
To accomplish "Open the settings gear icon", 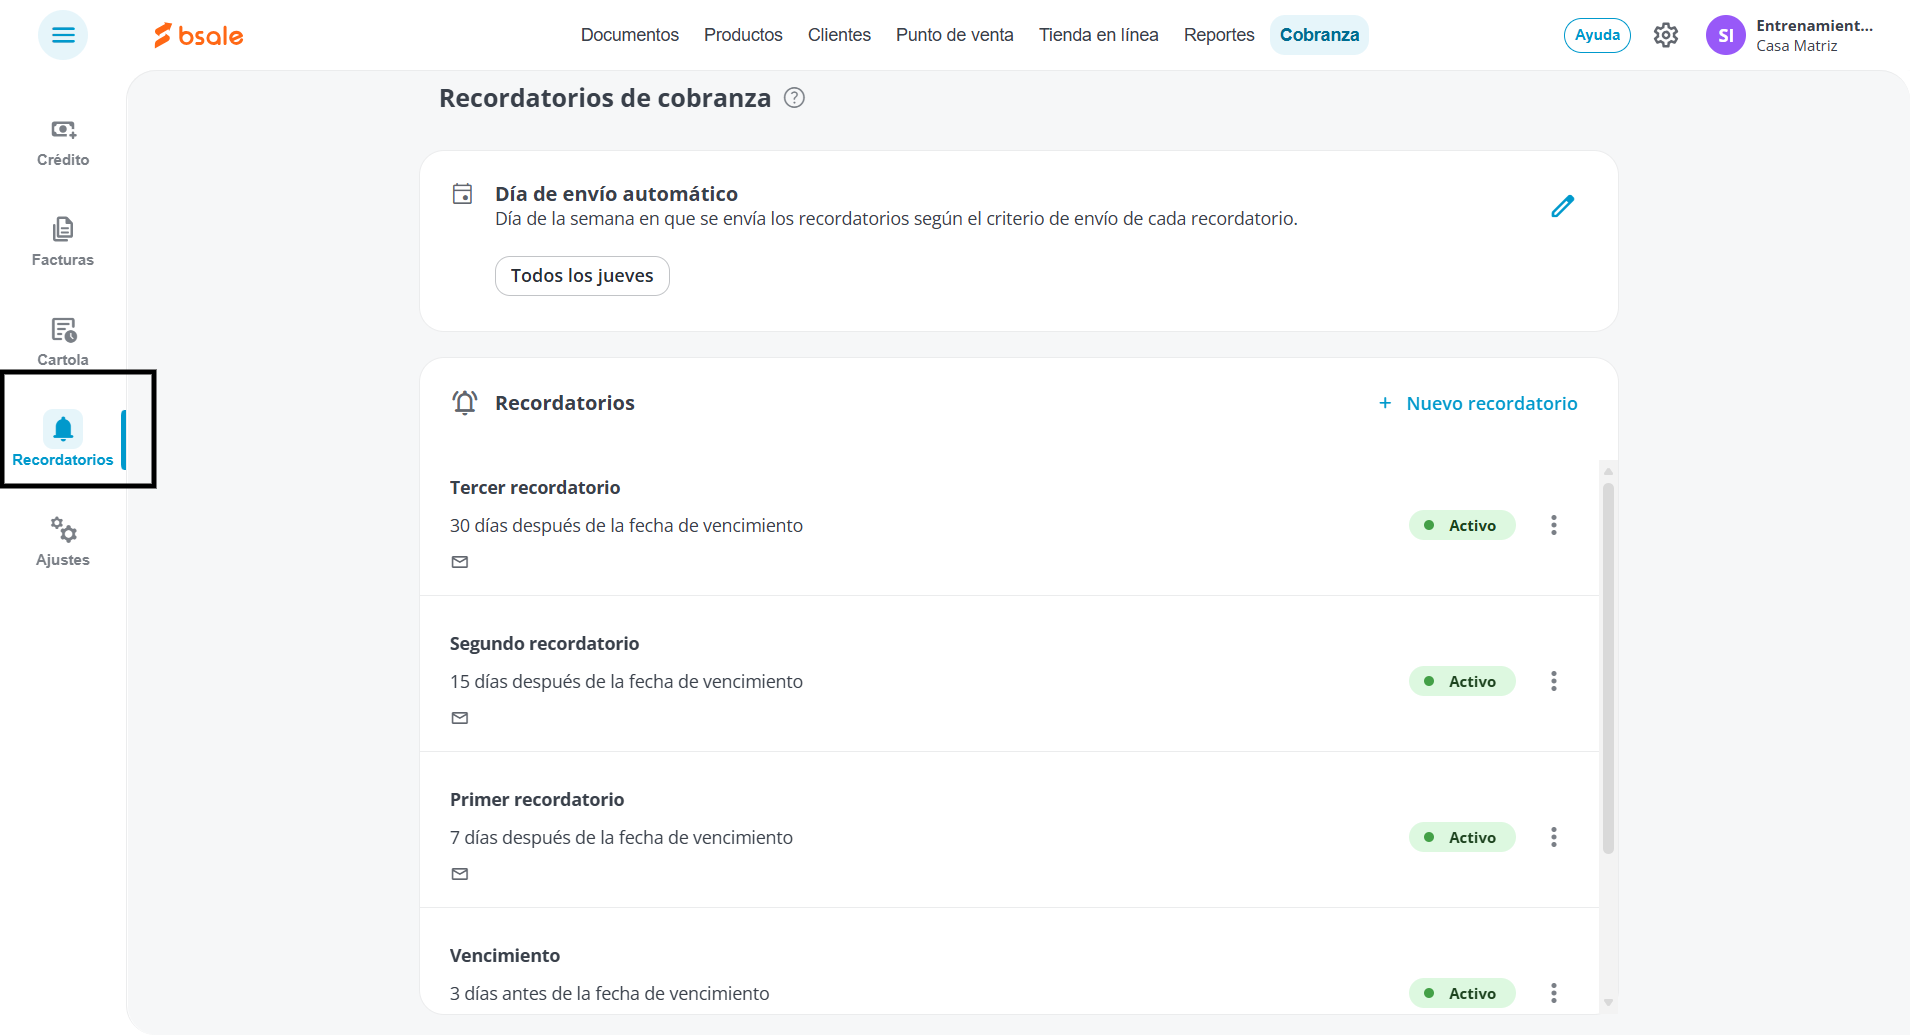I will tap(1666, 35).
